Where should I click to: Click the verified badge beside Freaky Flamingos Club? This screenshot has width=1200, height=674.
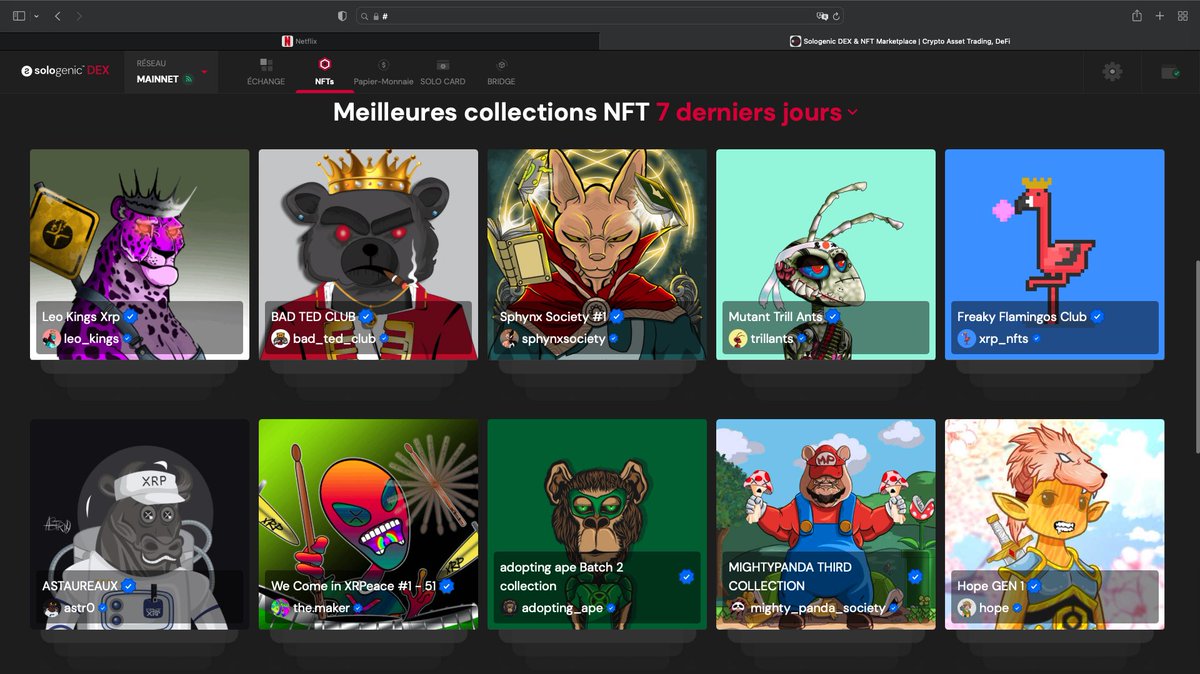tap(1097, 316)
